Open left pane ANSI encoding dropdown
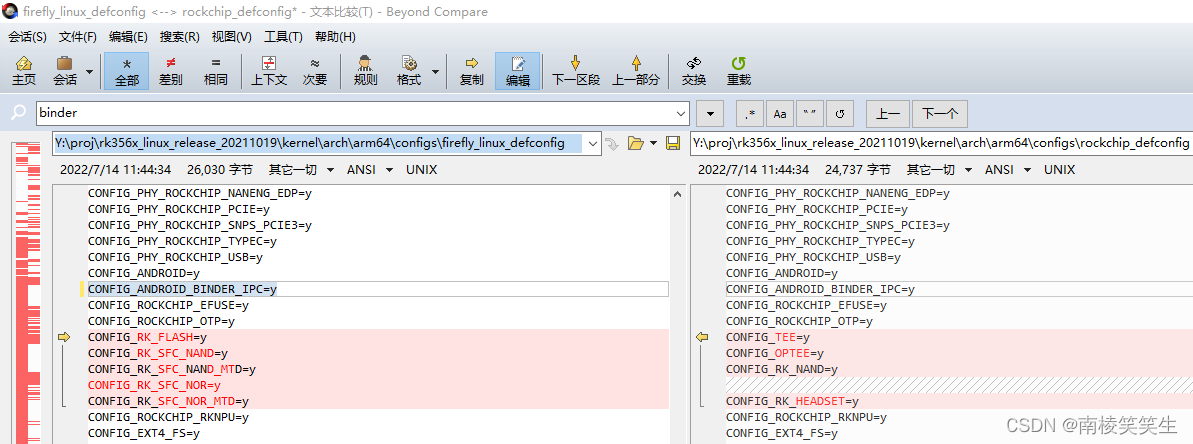Screen dimensions: 1193x444 [x=371, y=170]
